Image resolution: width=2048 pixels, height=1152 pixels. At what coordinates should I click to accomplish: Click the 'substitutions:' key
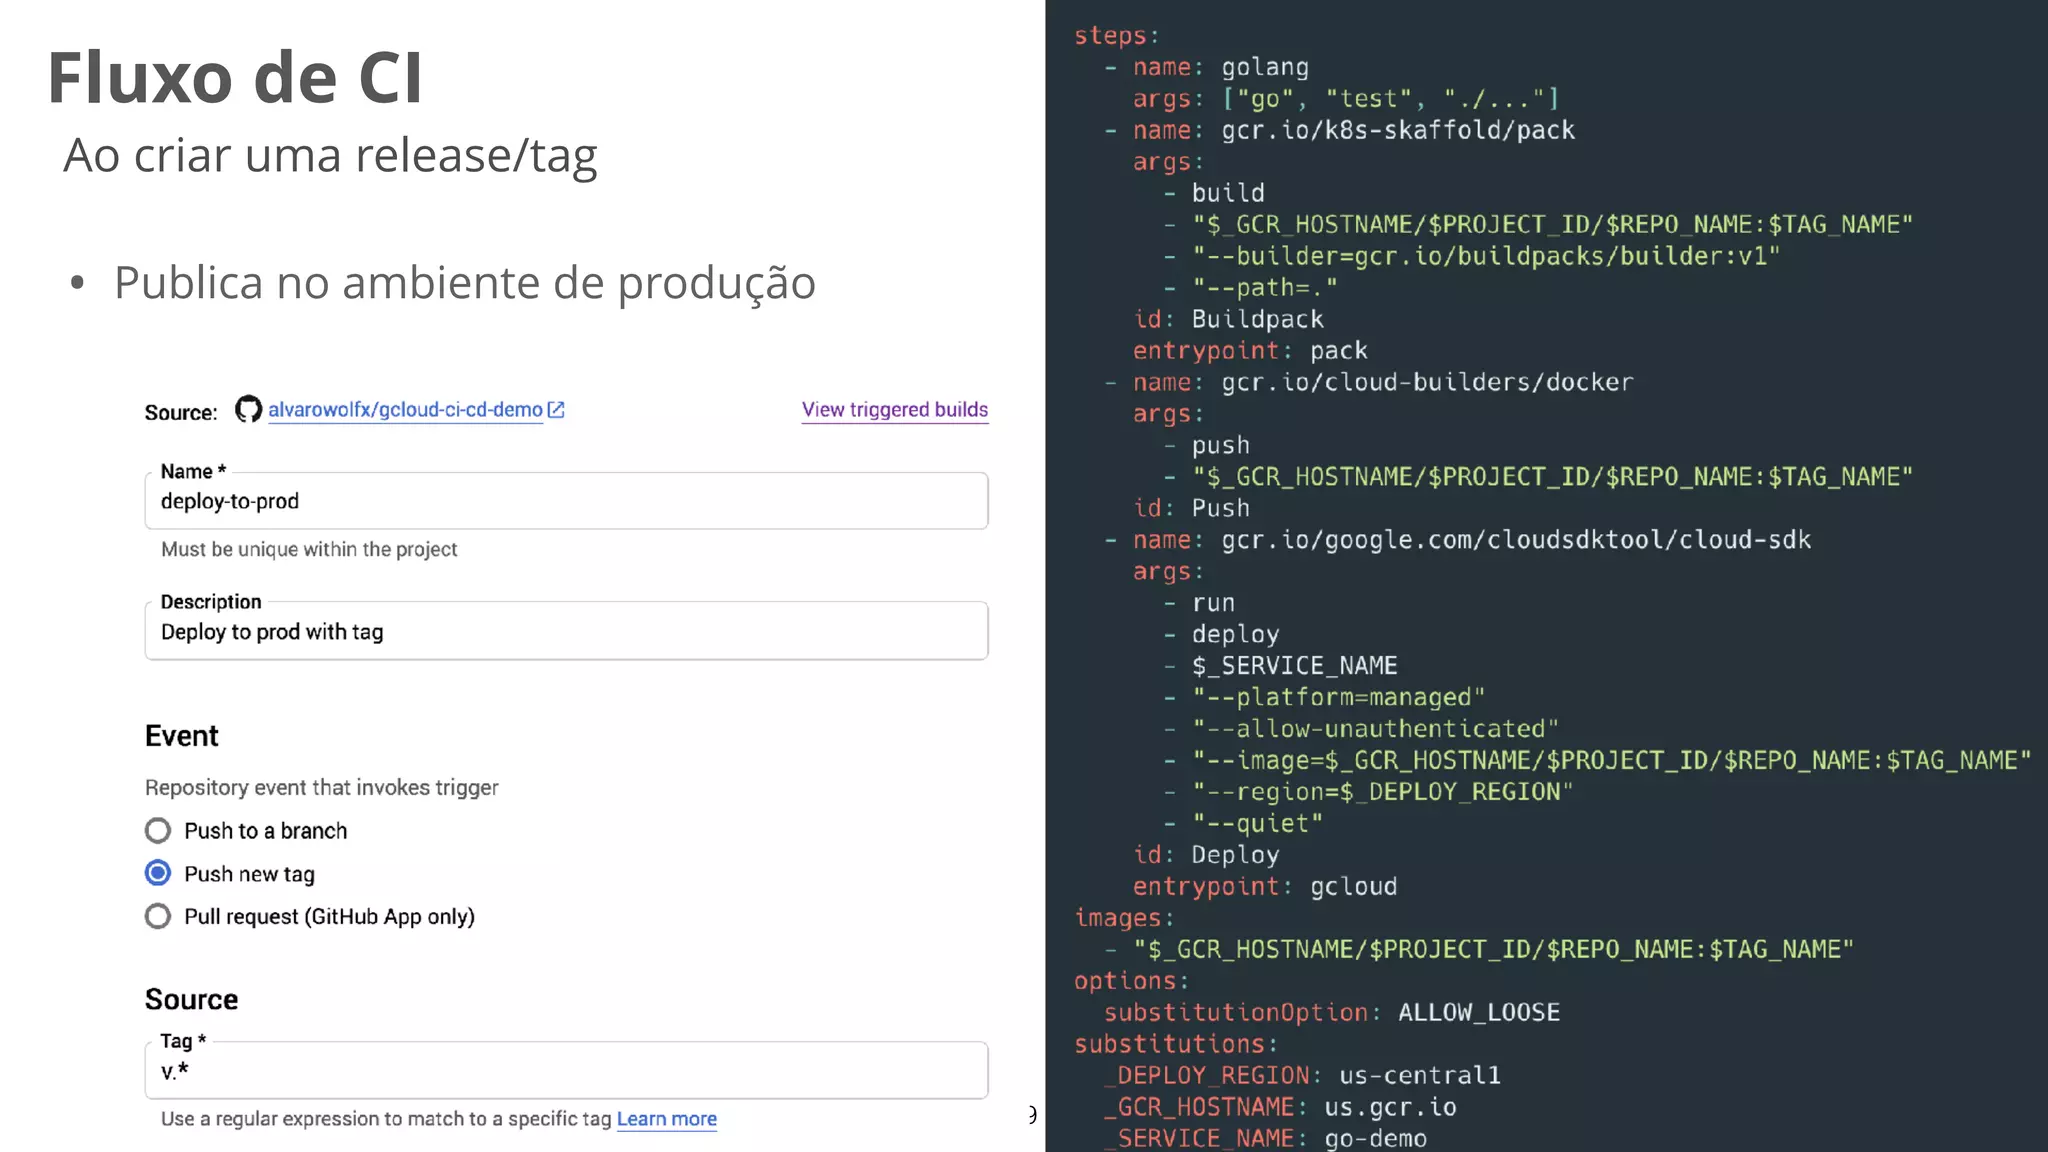pos(1176,1044)
